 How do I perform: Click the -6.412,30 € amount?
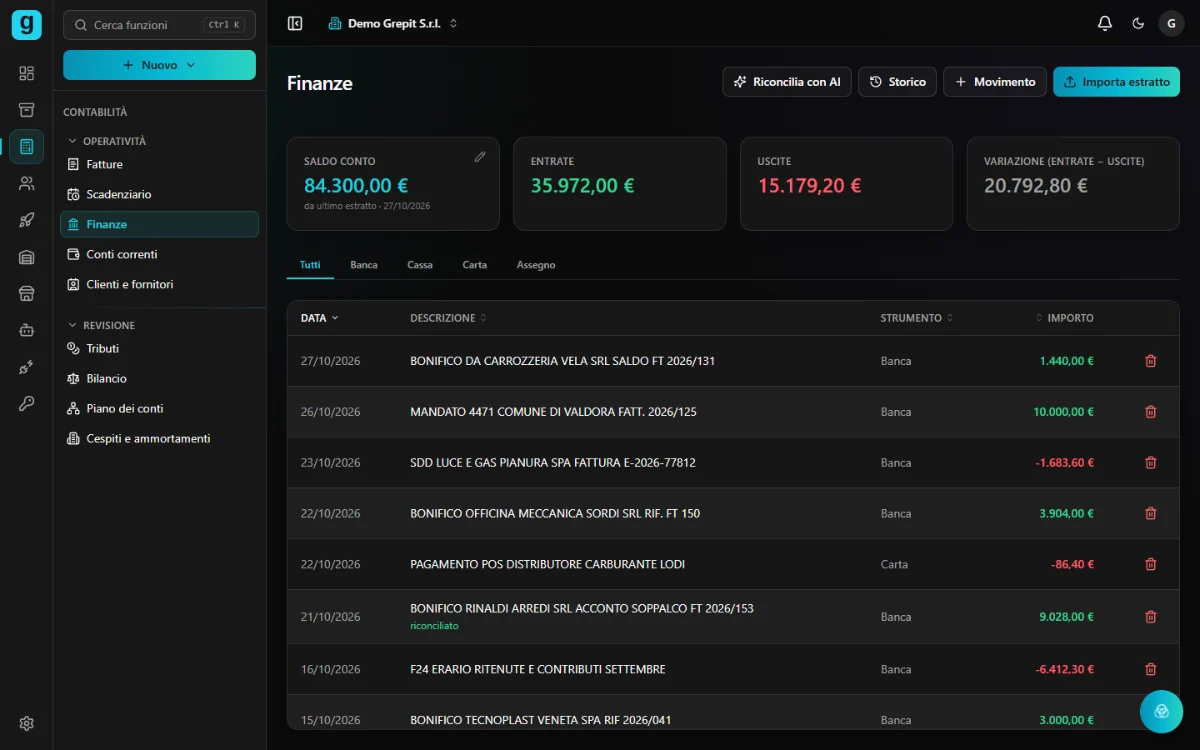tap(1064, 669)
